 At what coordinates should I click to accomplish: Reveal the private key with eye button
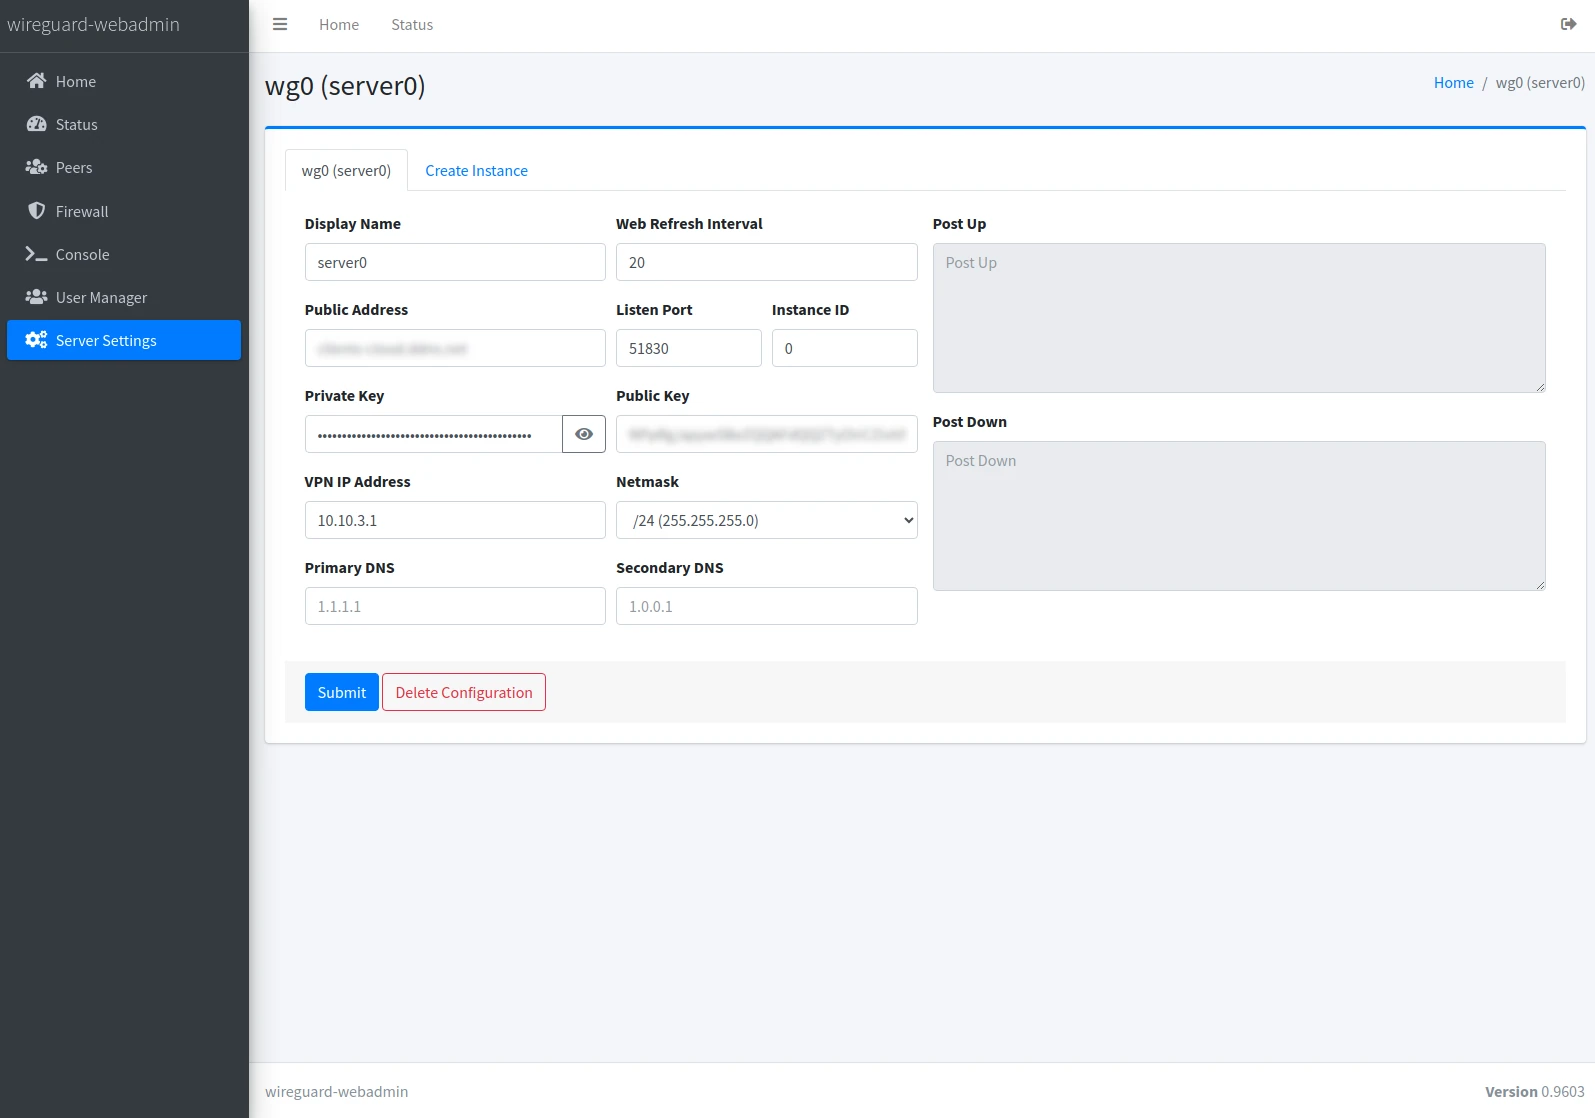tap(584, 434)
